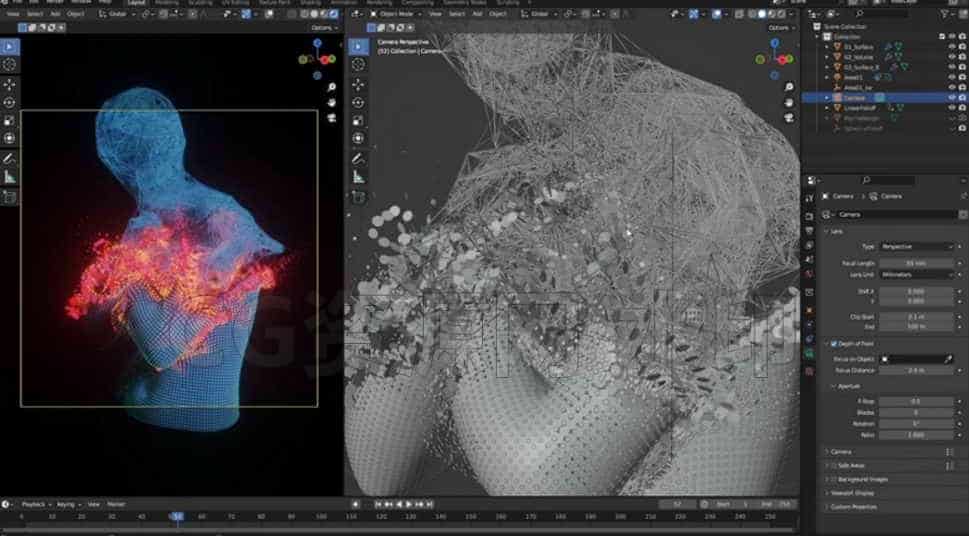Select the Select Box tool in left viewport
969x536 pixels.
(x=9, y=47)
